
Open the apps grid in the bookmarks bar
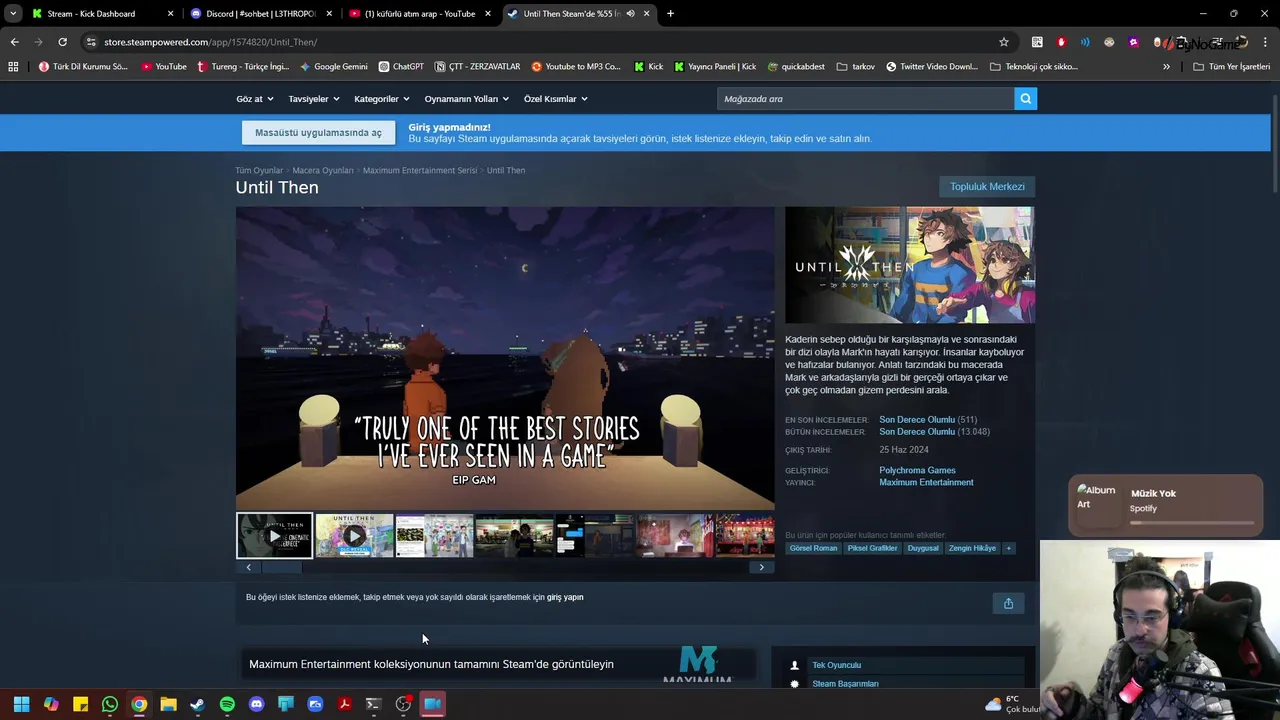coord(13,66)
